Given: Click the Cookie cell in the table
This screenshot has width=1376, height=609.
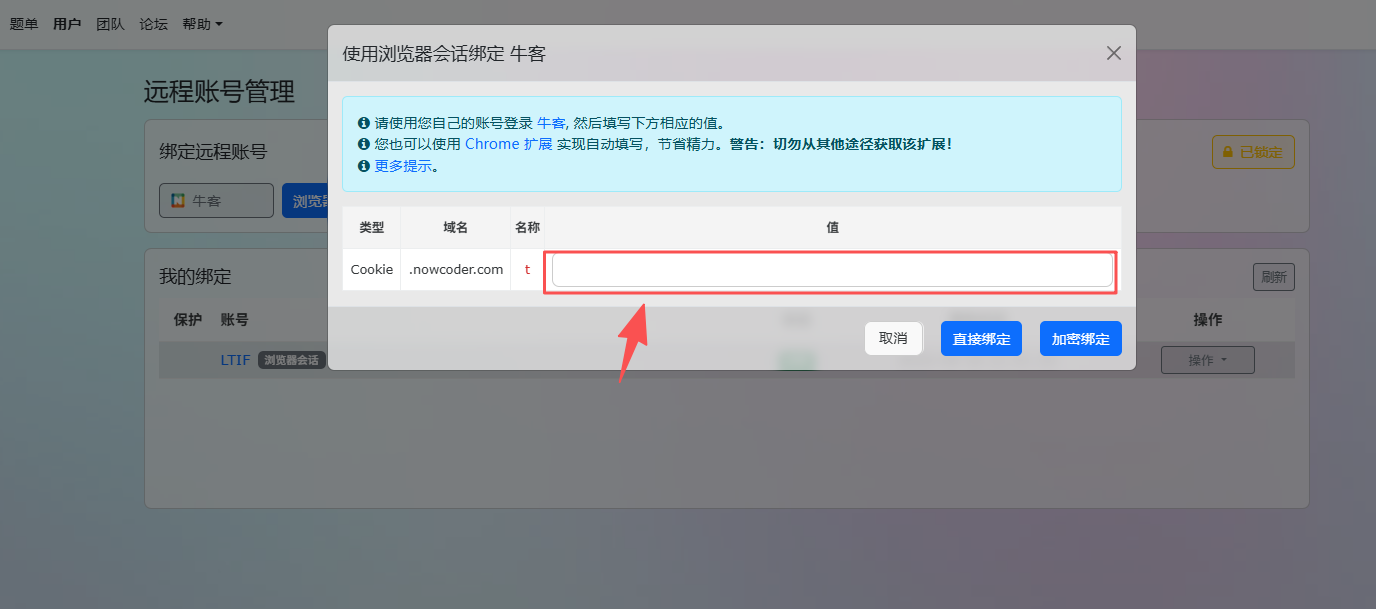Looking at the screenshot, I should [x=372, y=270].
